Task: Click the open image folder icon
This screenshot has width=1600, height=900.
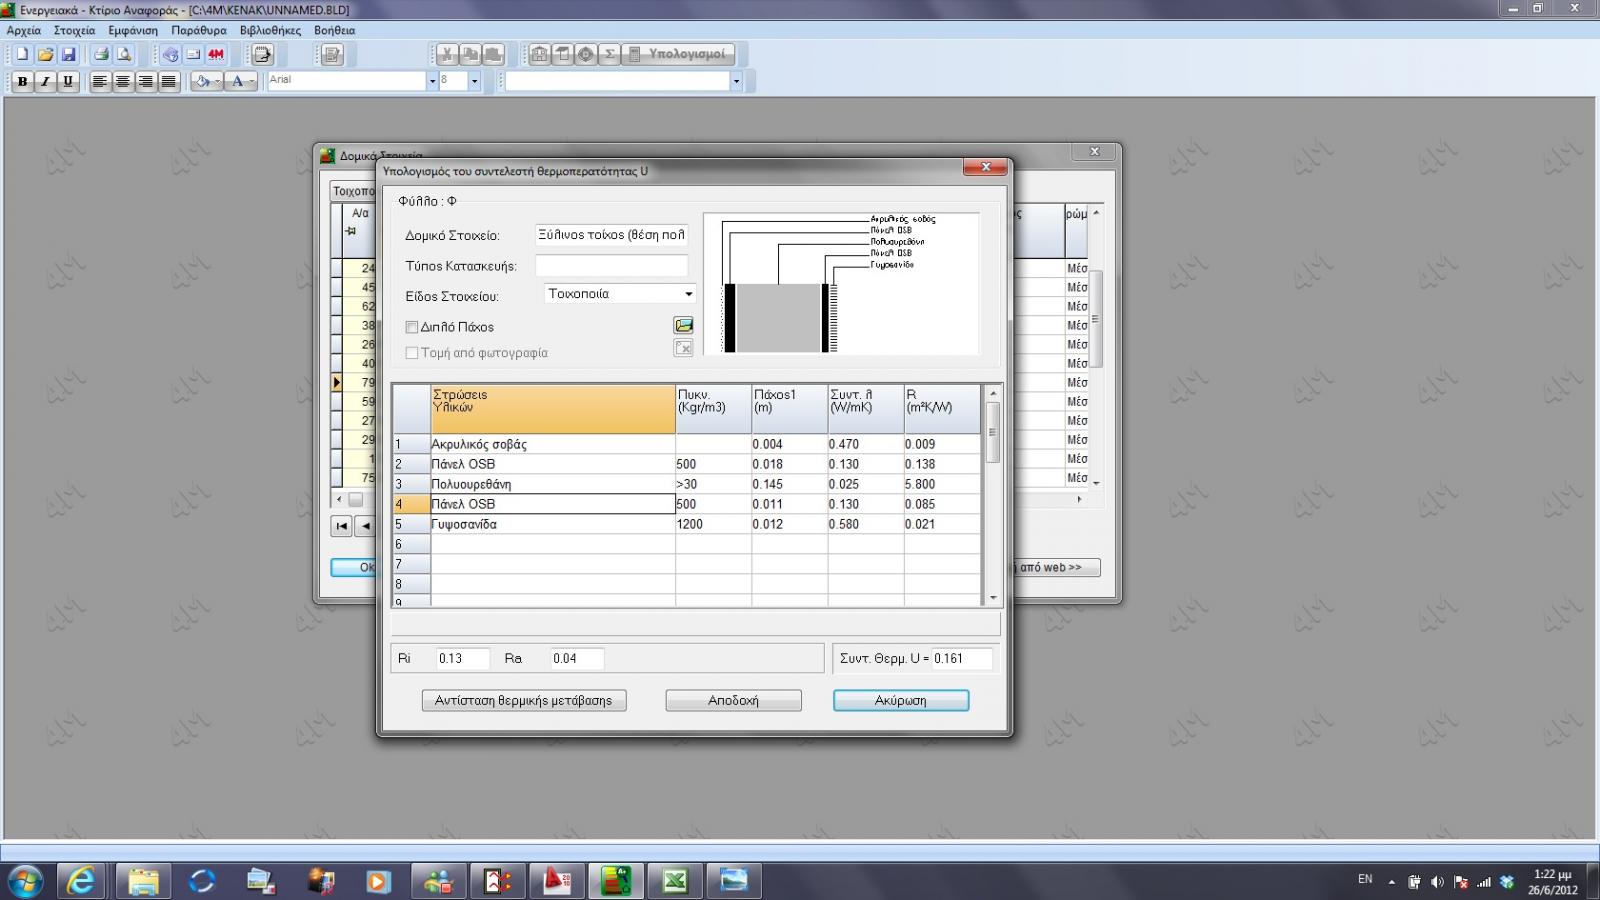Action: coord(683,326)
